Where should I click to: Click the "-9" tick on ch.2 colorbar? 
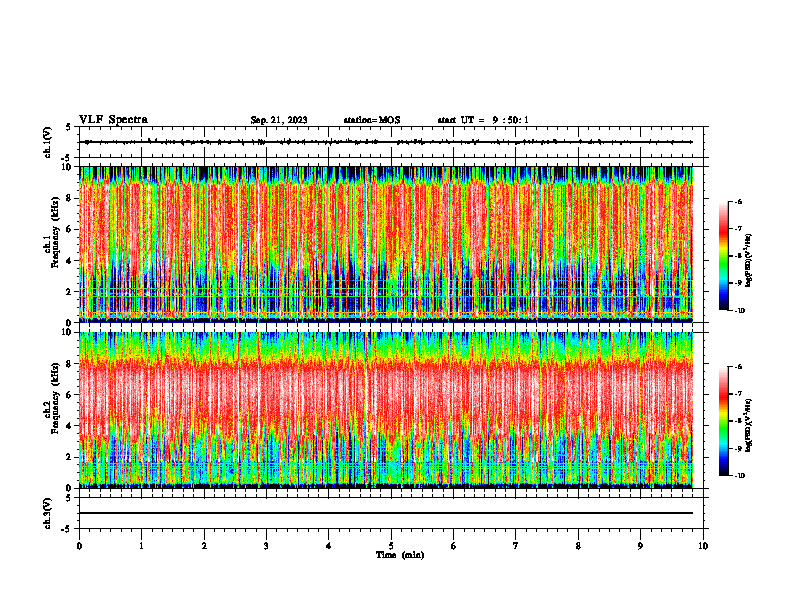pos(738,448)
